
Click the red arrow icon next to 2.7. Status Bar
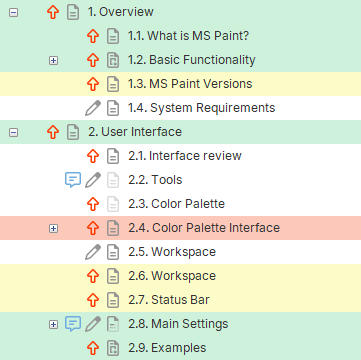coord(93,300)
